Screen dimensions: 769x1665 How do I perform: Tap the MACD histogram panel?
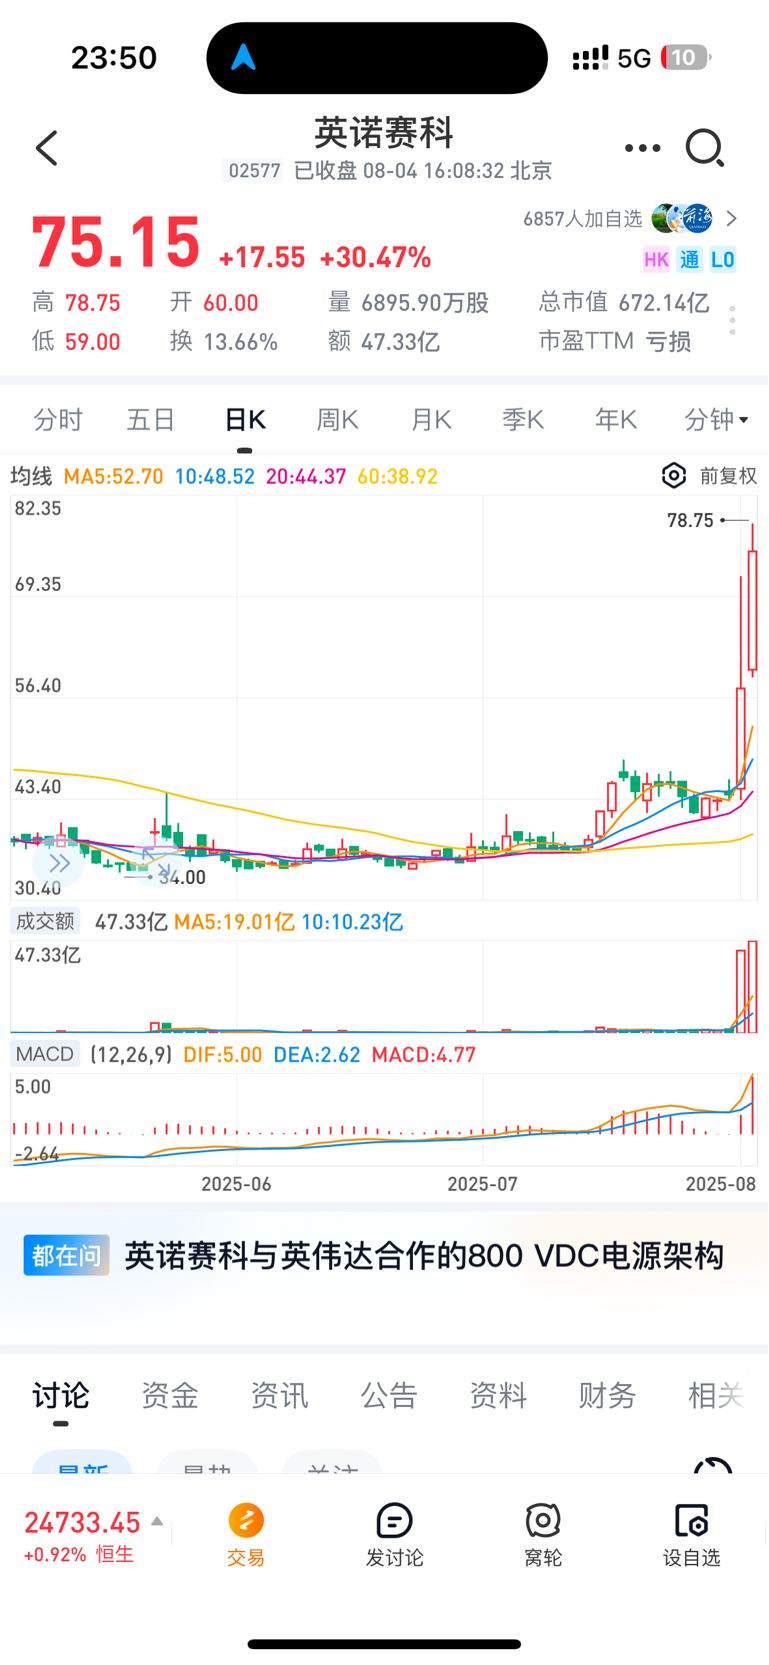[384, 1120]
